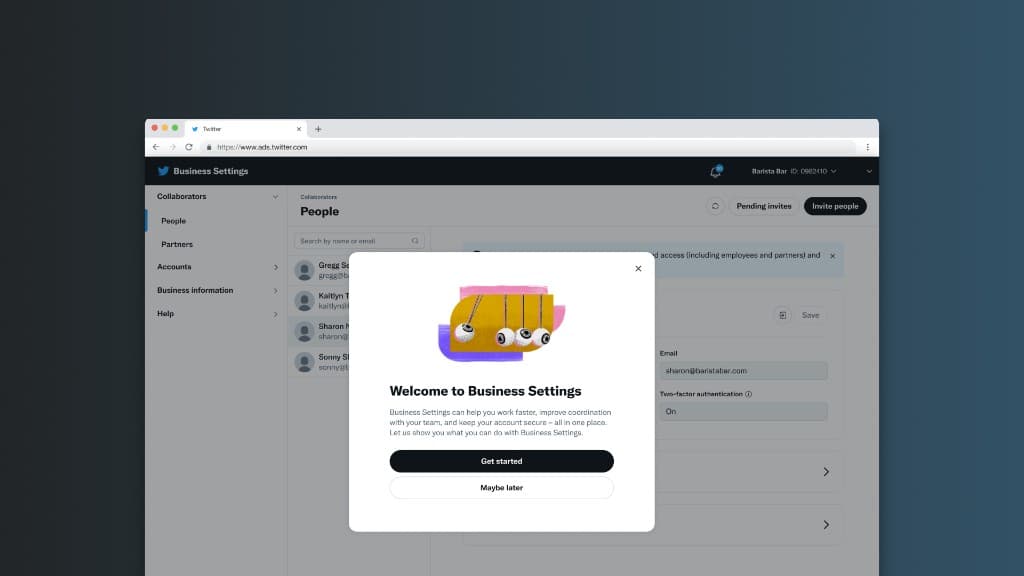Click the lock icon in address bar

point(209,147)
